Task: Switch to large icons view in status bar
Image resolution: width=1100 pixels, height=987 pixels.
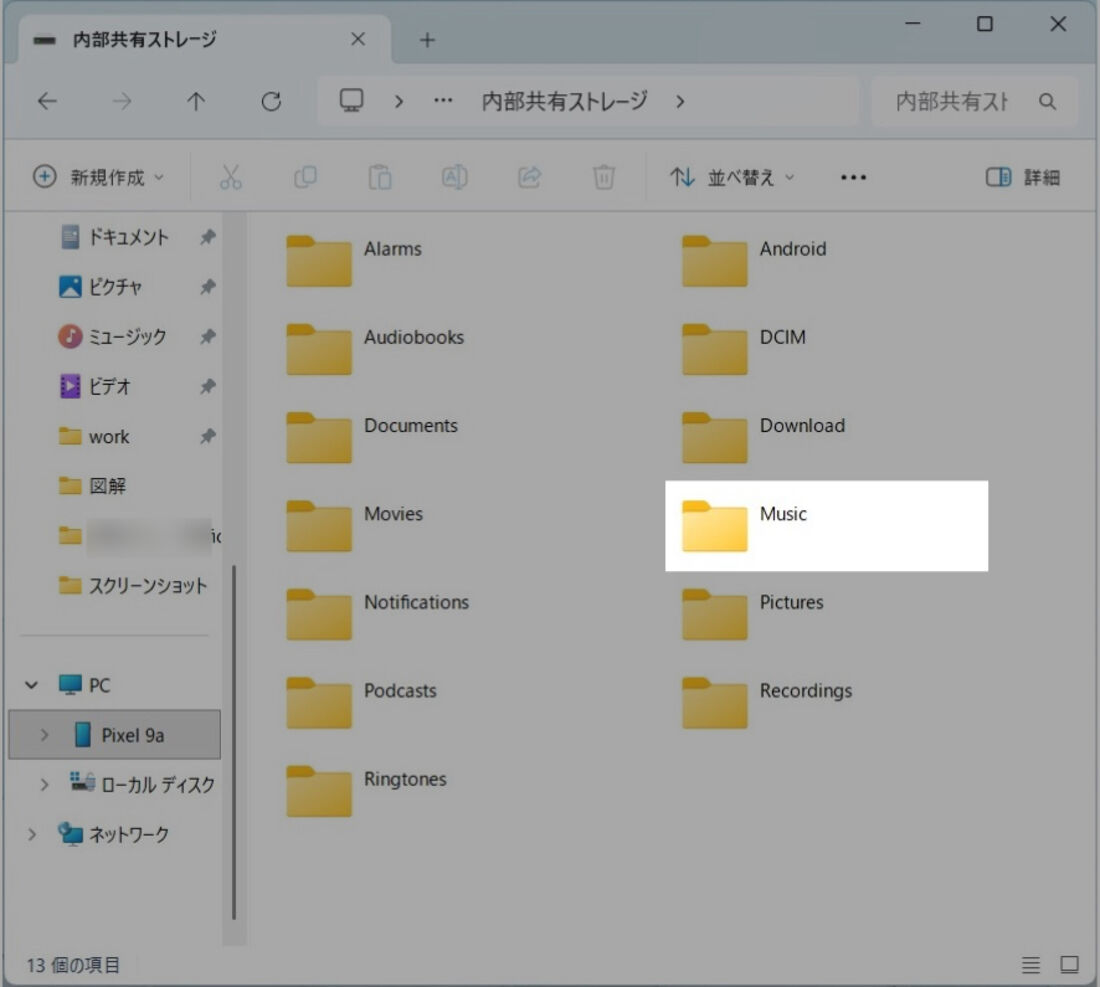Action: tap(1069, 965)
